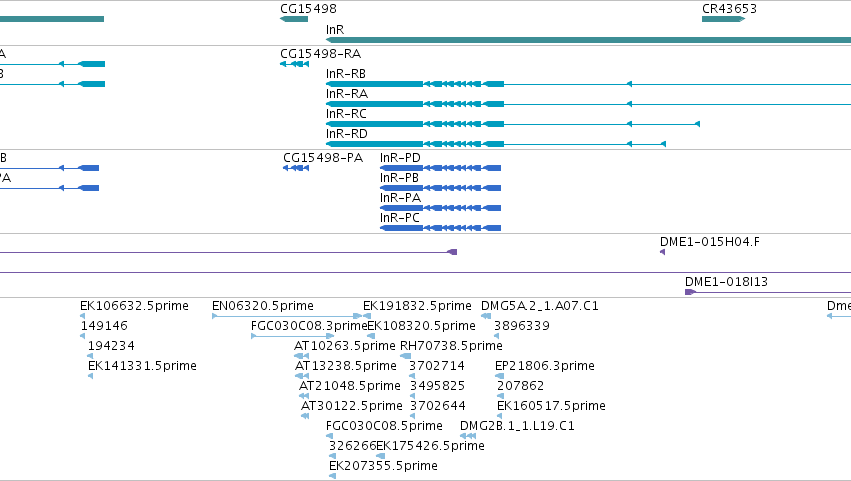Image resolution: width=851 pixels, height=481 pixels.
Task: Open AT30122.5prime EST label
Action: click(352, 407)
